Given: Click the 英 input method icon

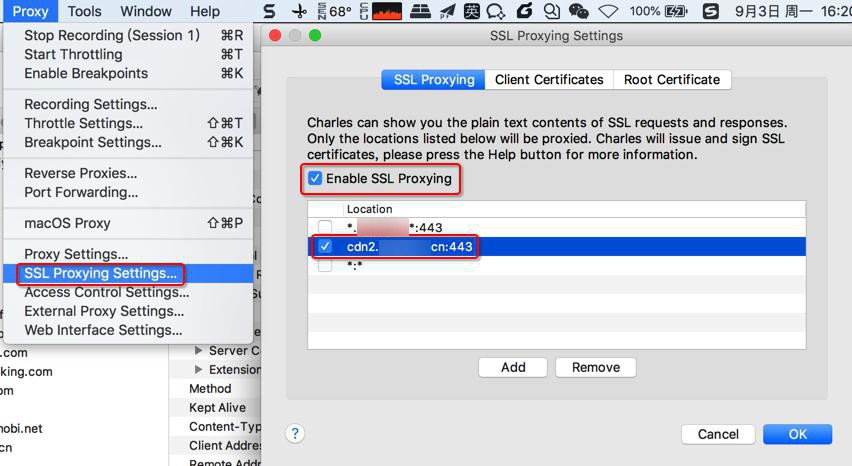Looking at the screenshot, I should [471, 11].
